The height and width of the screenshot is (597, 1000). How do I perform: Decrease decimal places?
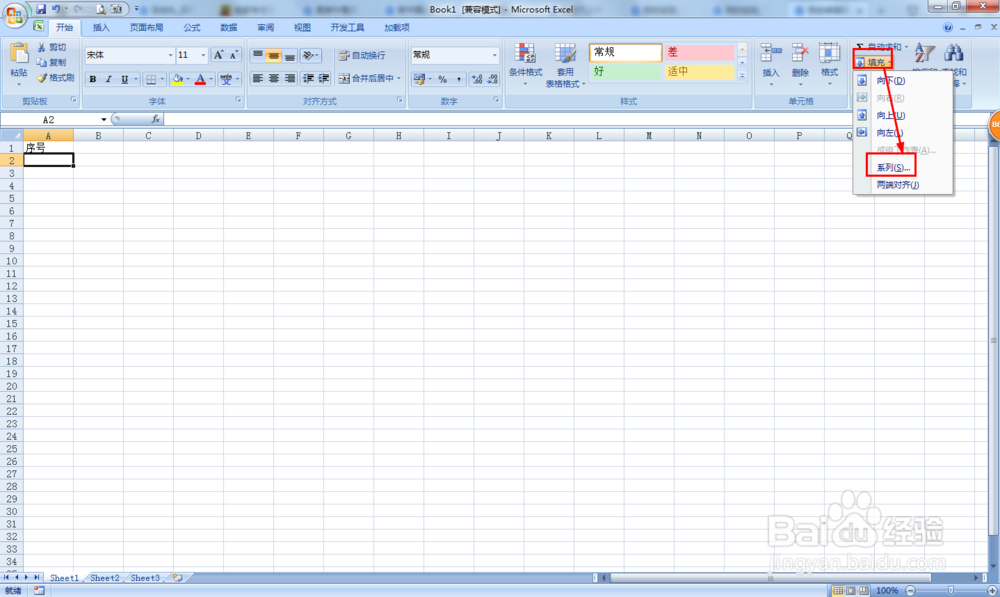(x=492, y=79)
